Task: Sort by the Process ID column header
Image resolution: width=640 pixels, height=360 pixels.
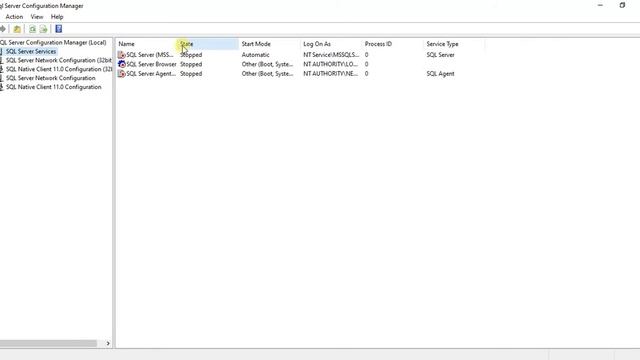Action: 393,44
